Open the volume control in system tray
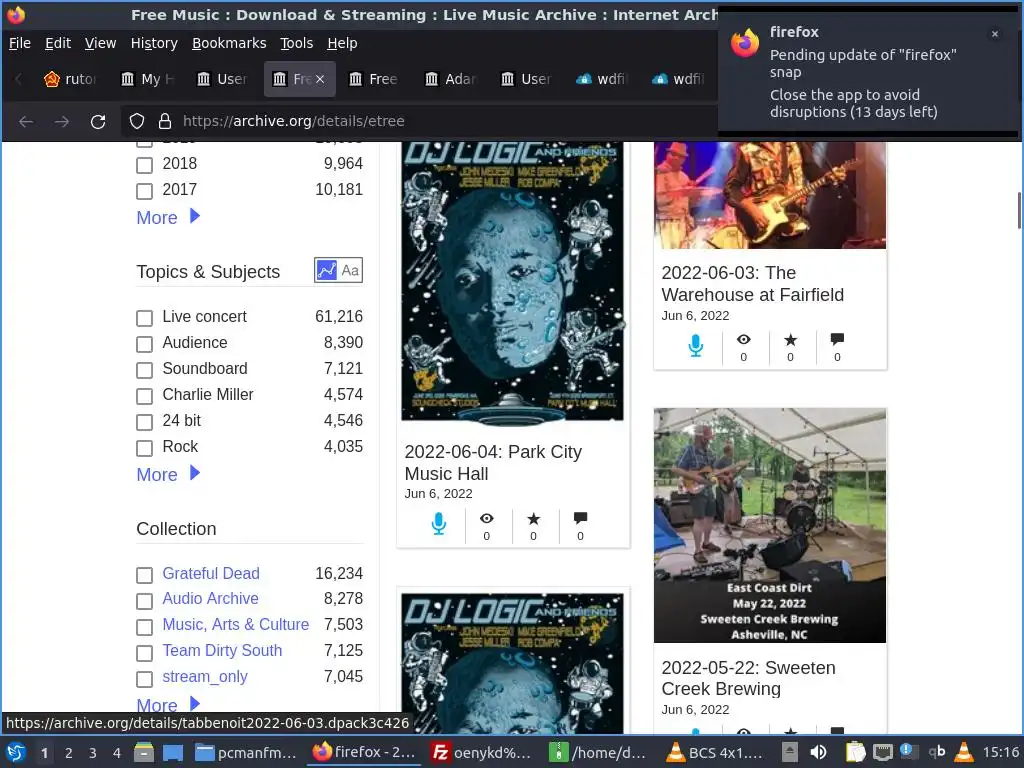The image size is (1024, 768). [x=818, y=752]
